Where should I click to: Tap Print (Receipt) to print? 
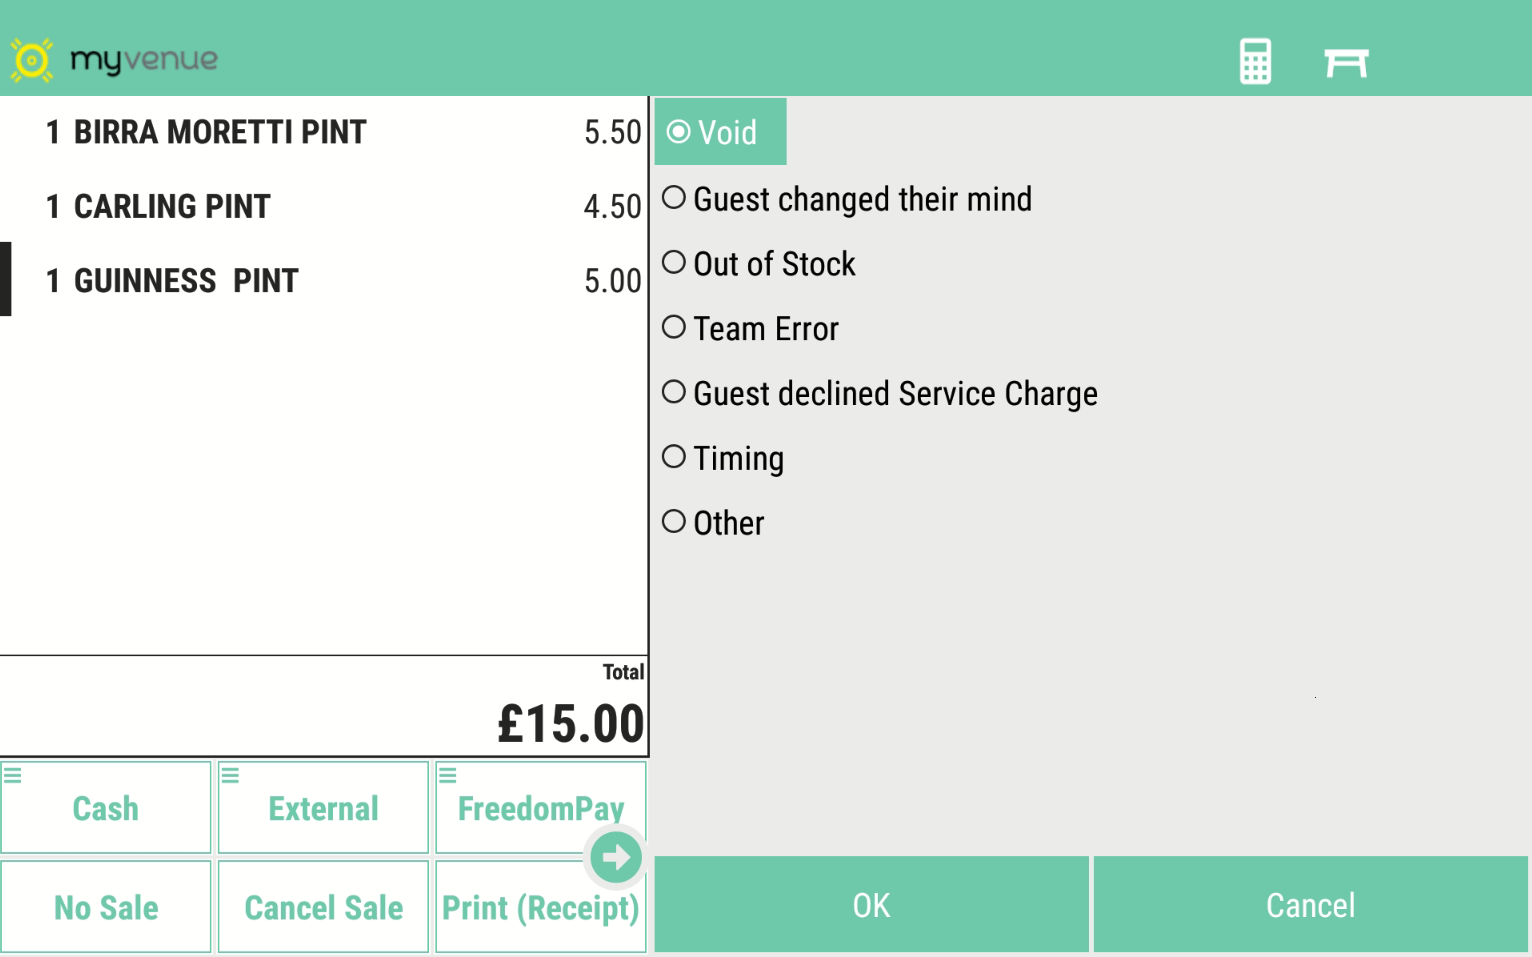pyautogui.click(x=540, y=907)
